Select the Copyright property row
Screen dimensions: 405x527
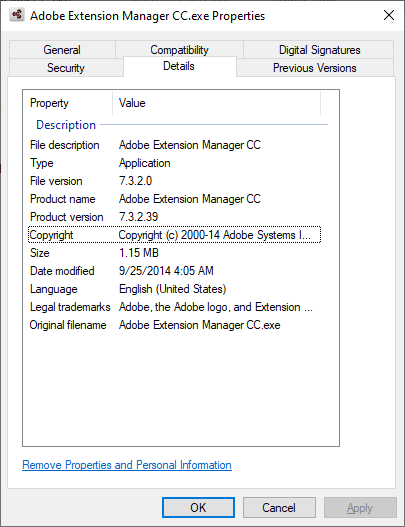pos(174,235)
